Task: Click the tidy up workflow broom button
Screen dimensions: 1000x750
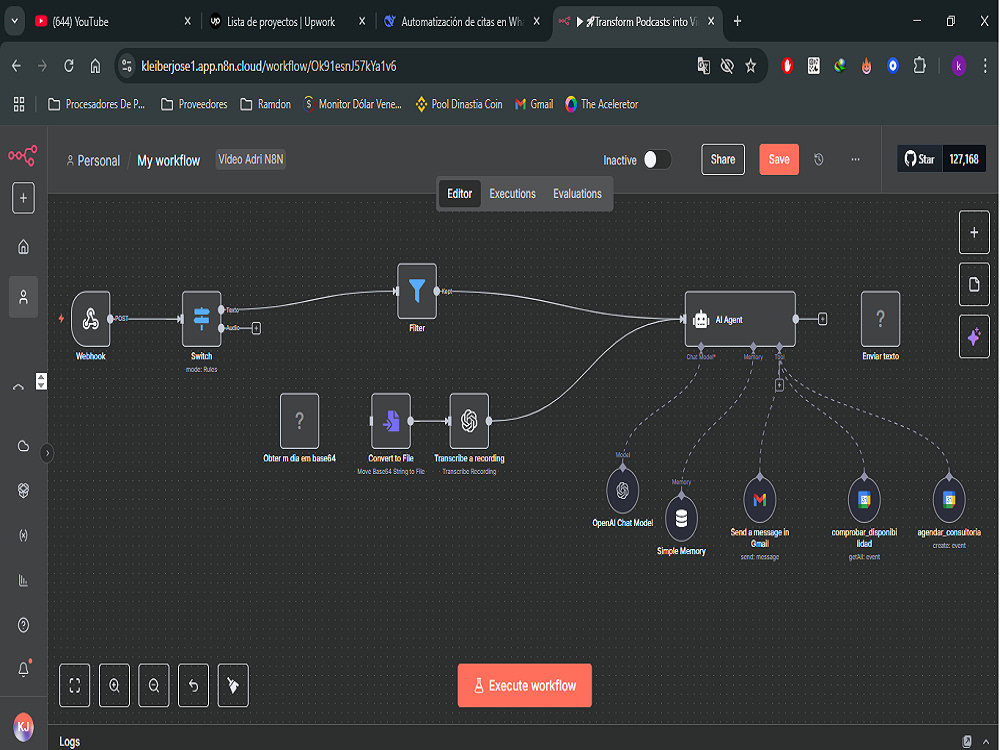Action: 233,686
